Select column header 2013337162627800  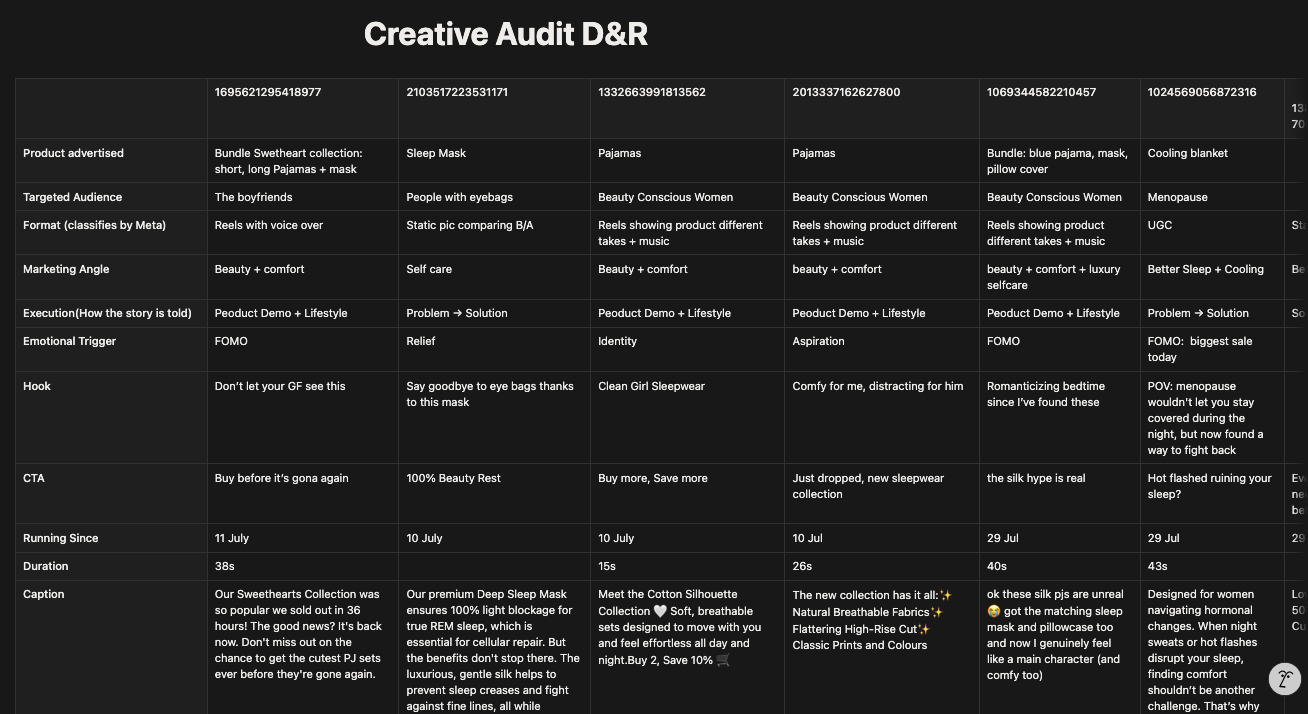coord(846,92)
